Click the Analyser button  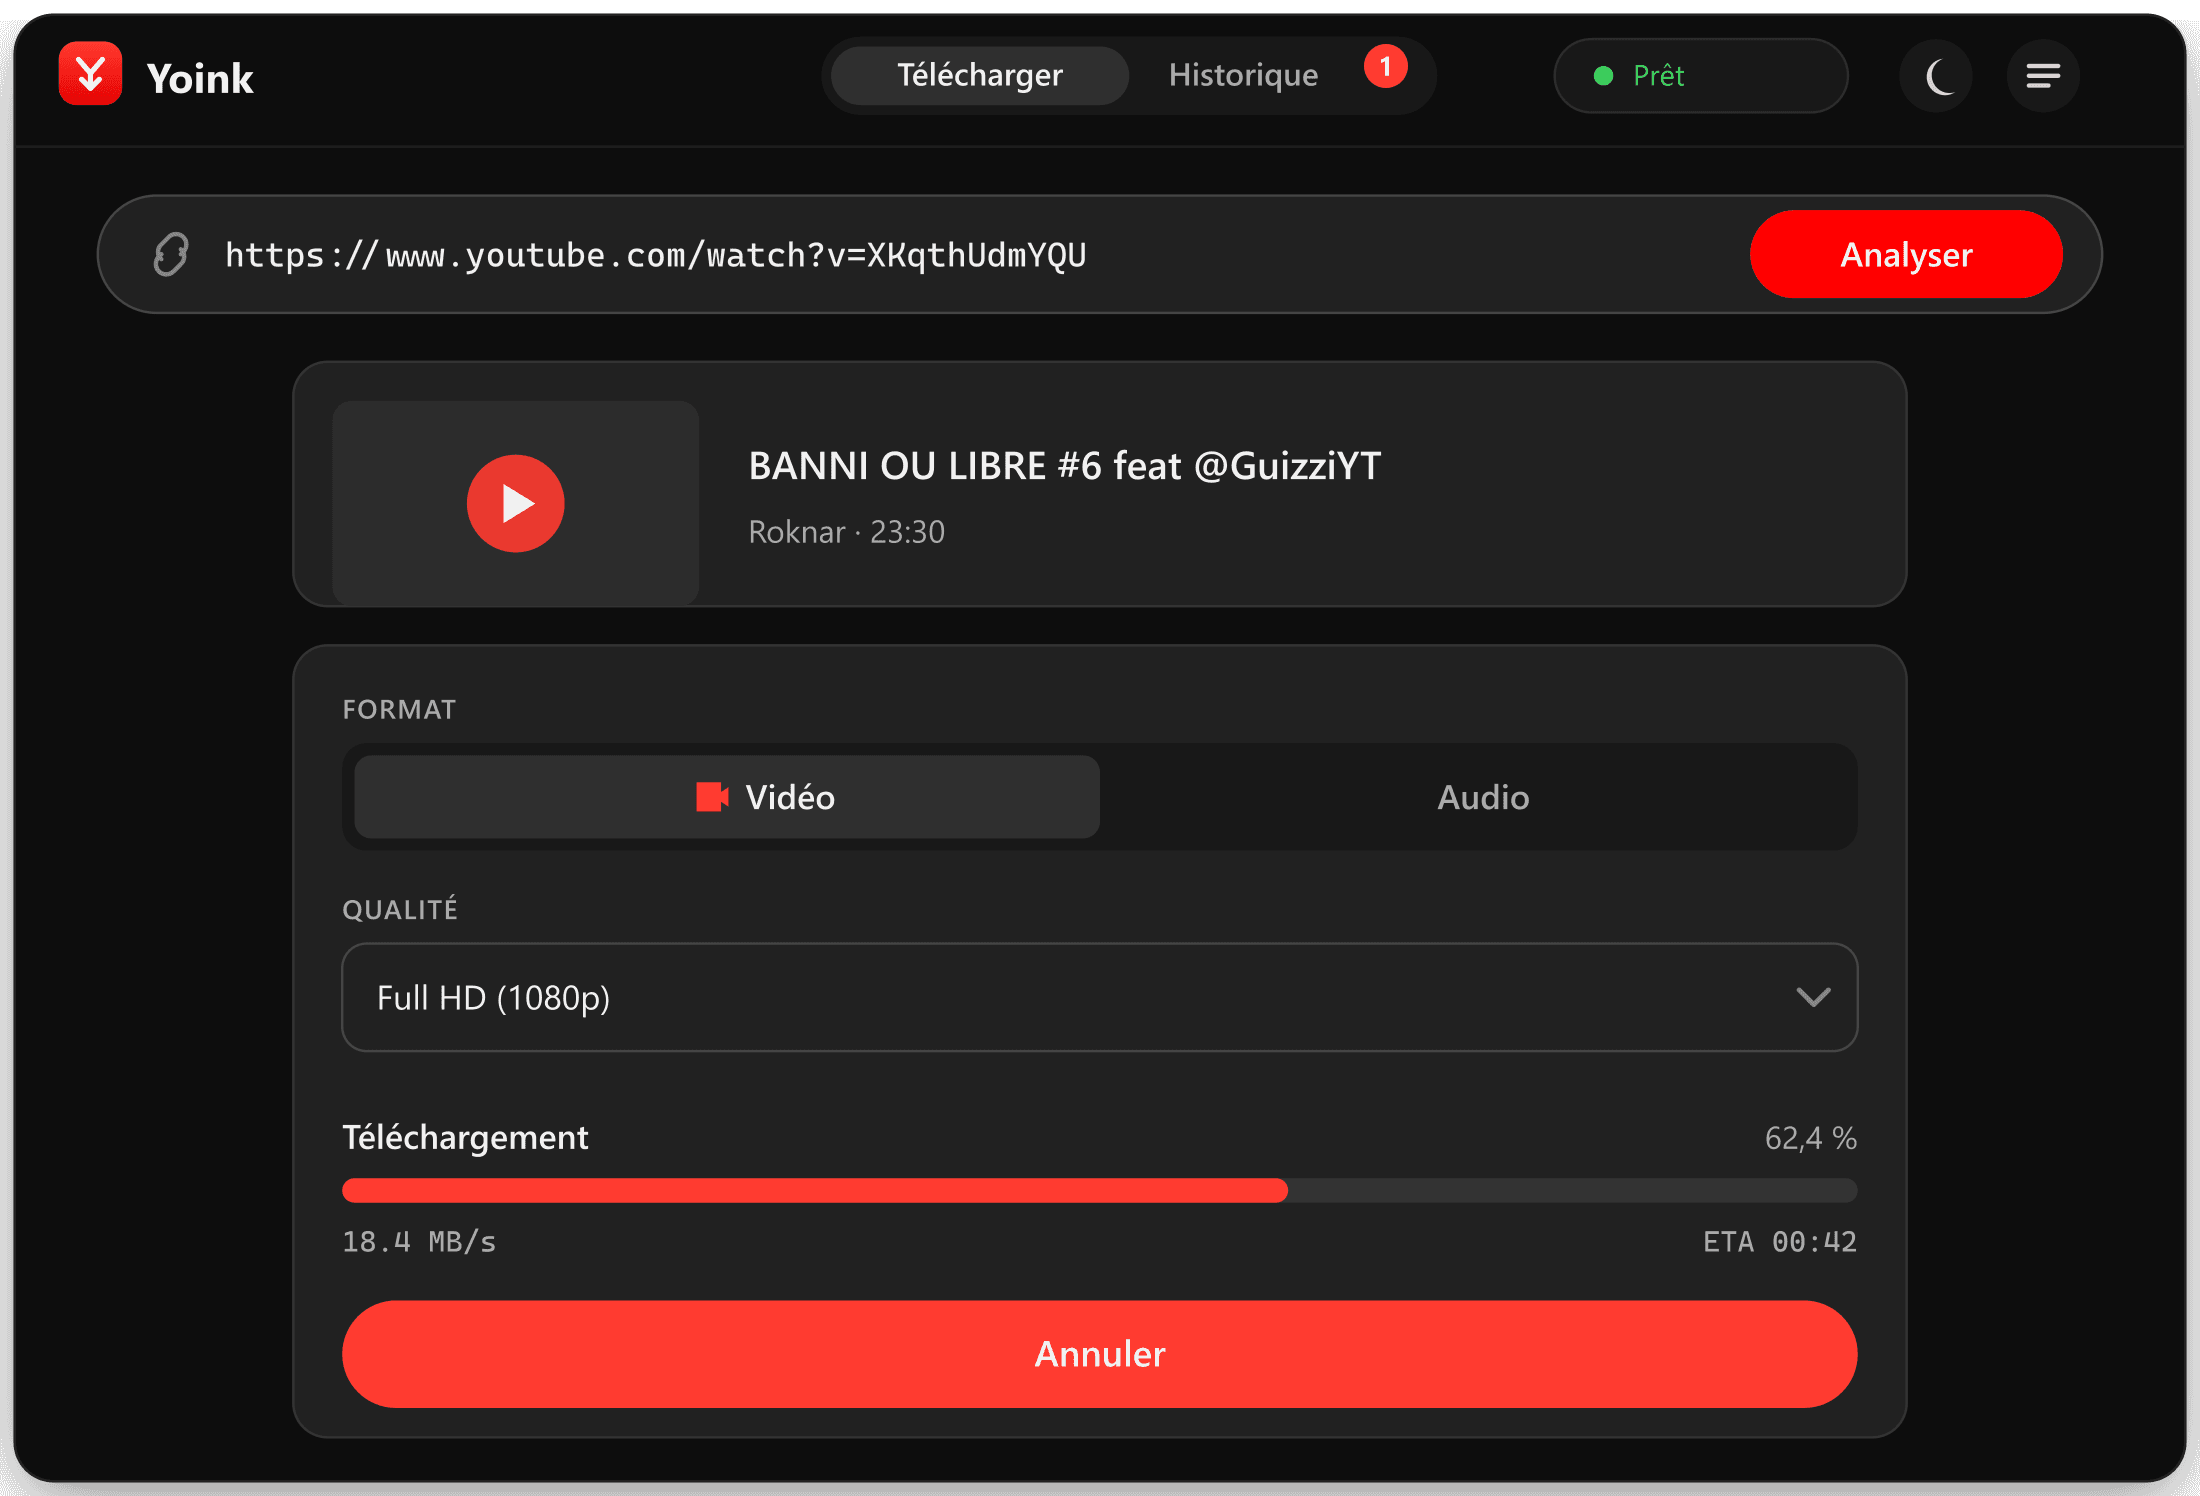1906,254
